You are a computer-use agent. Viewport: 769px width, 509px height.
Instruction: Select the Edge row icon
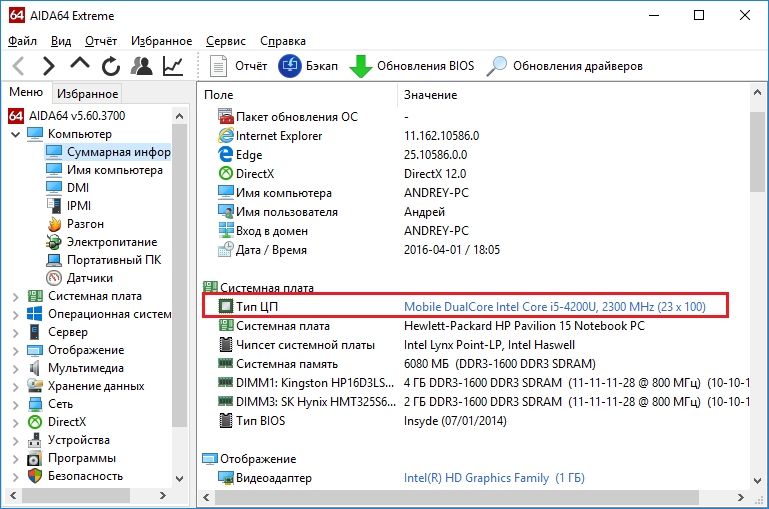pos(226,154)
